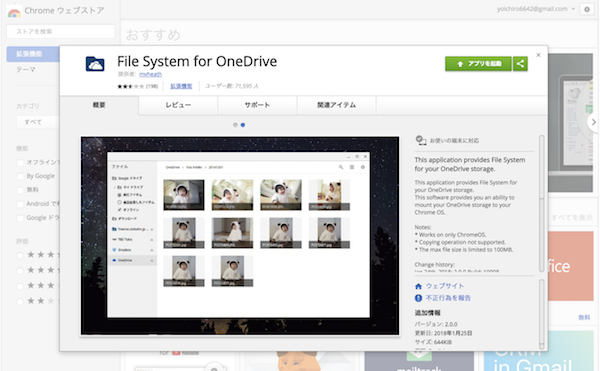Click the eject icon beside OneDrive in screenshot

152,260
